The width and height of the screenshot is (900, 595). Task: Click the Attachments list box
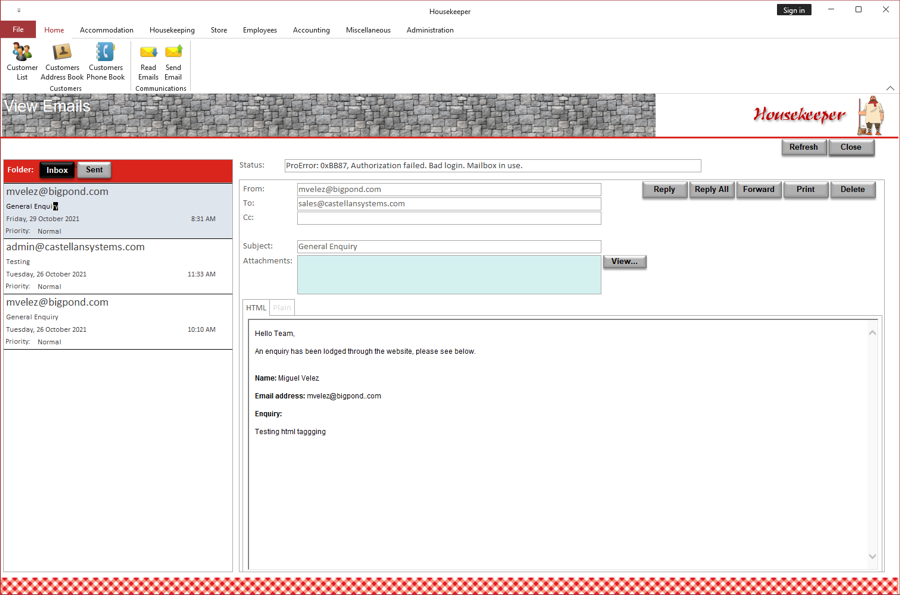click(x=449, y=275)
